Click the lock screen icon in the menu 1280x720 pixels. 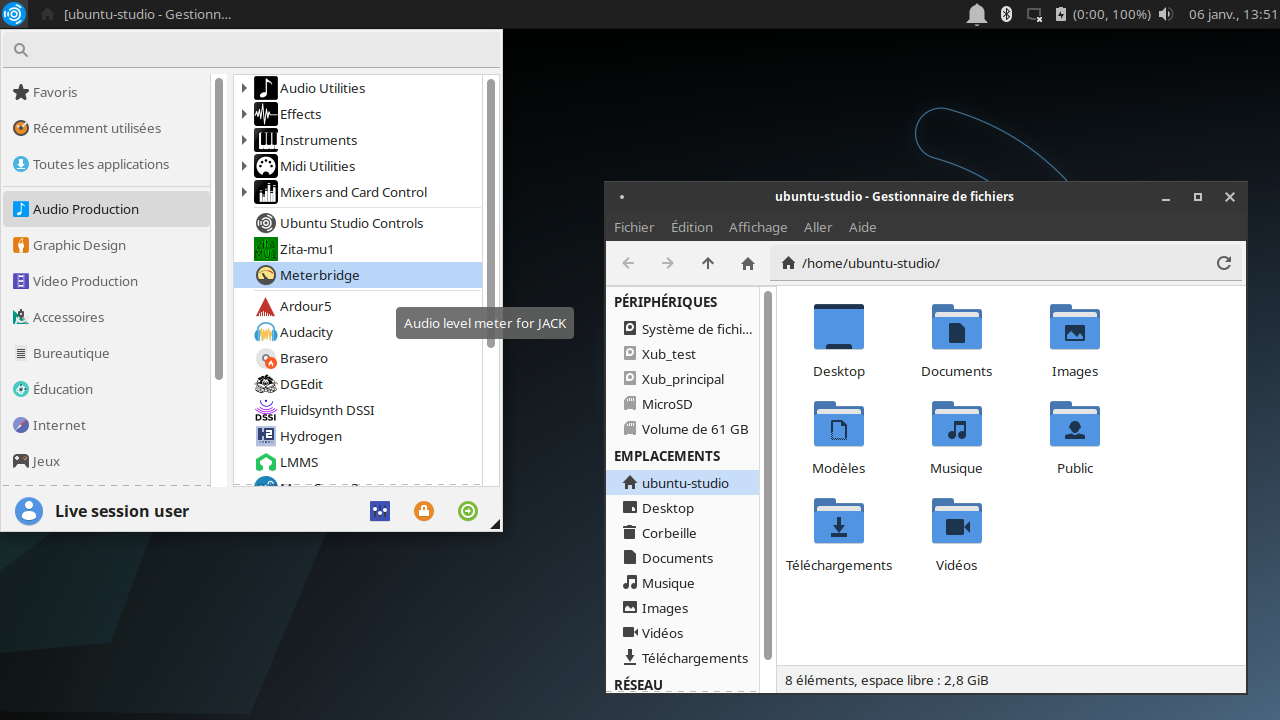click(x=424, y=511)
